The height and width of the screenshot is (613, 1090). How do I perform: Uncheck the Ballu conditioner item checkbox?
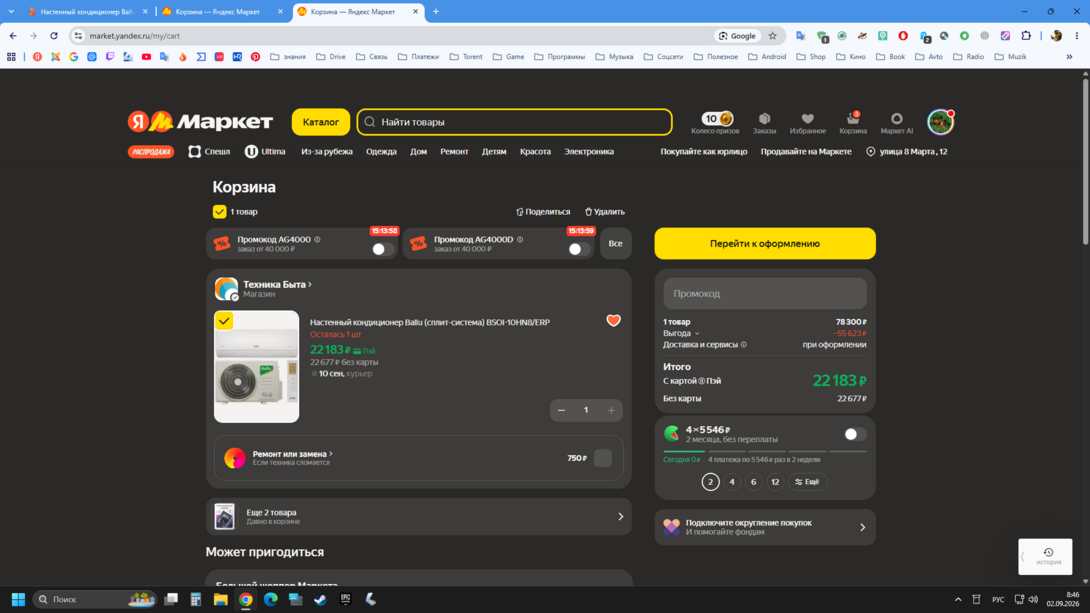click(x=224, y=320)
